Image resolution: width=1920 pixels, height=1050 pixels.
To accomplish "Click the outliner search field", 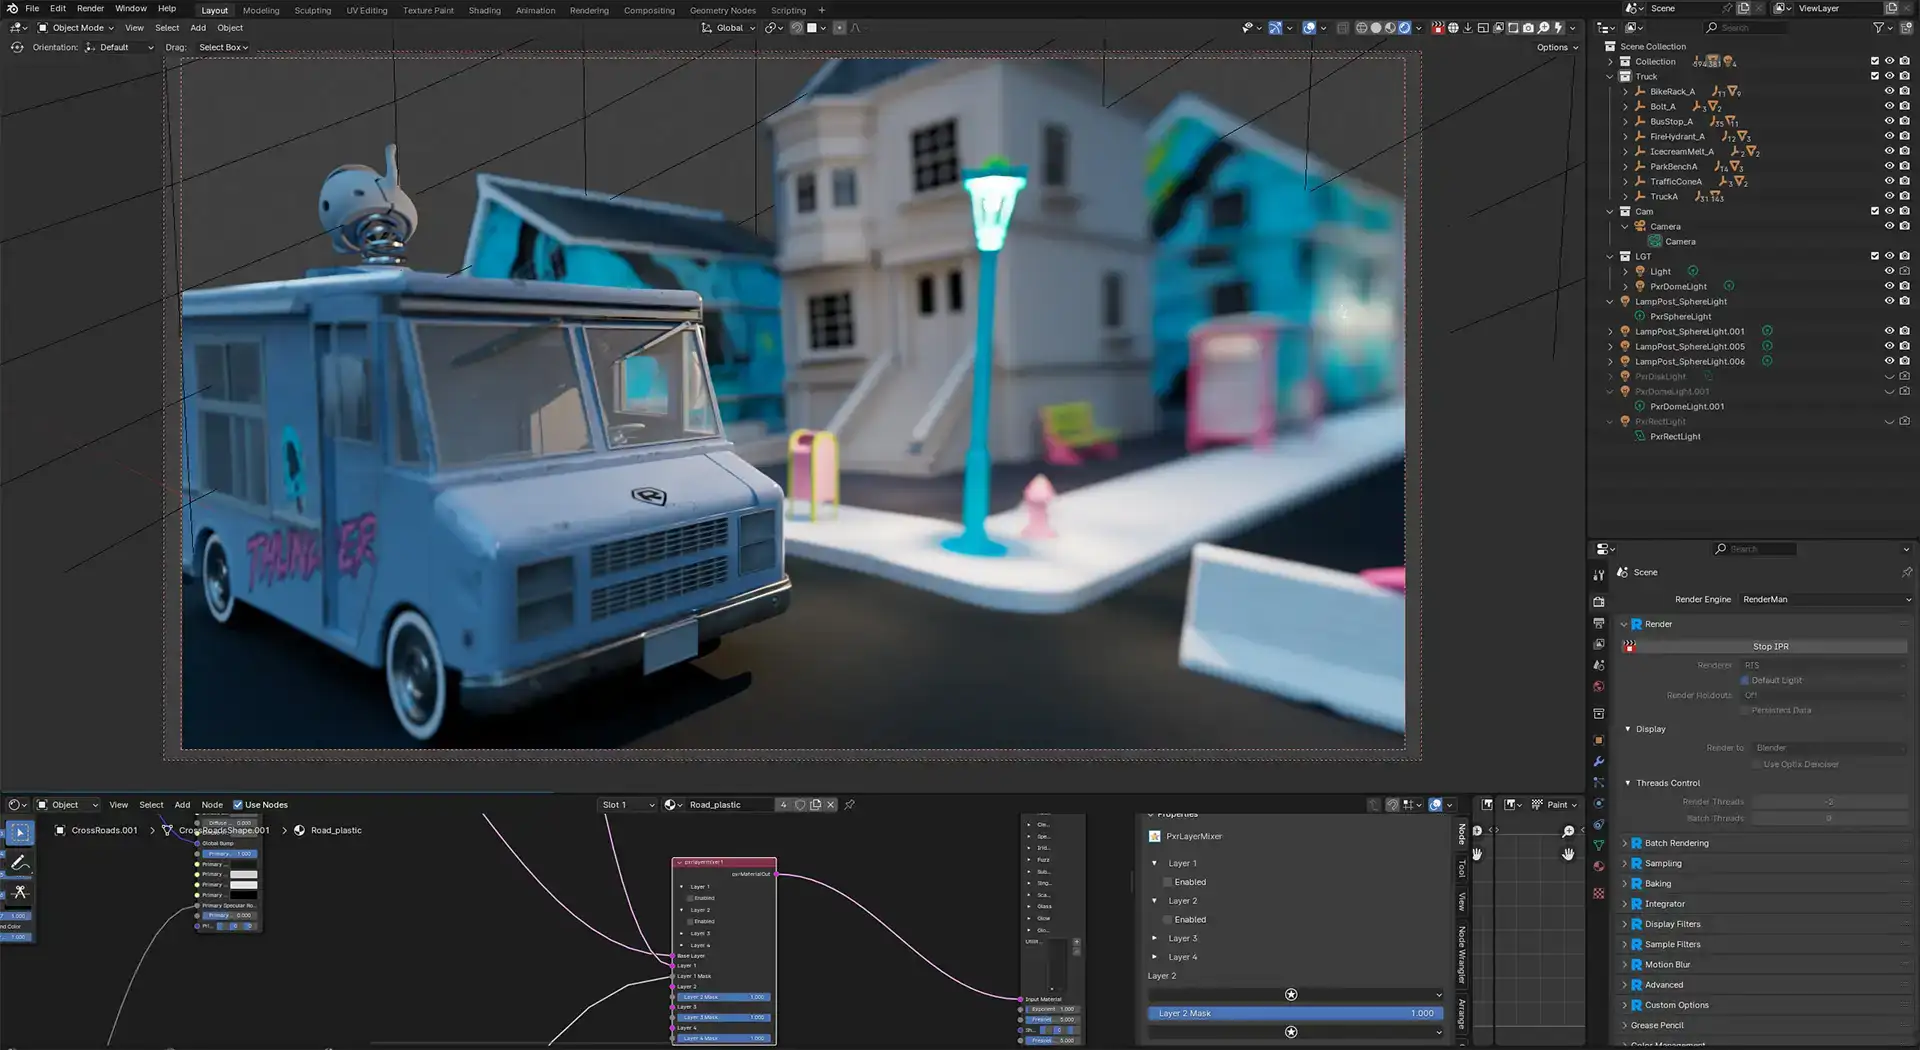I will coord(1745,27).
